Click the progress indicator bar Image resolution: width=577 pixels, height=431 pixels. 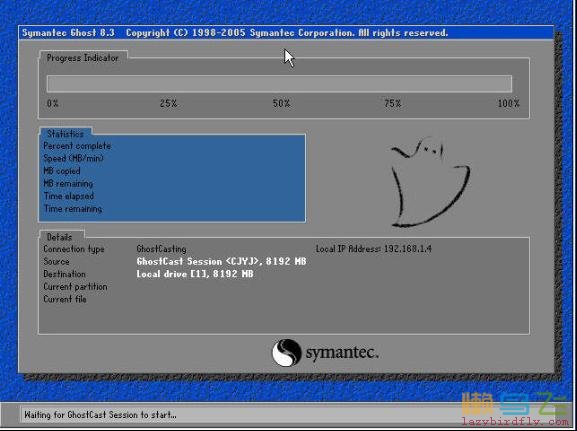(x=279, y=84)
